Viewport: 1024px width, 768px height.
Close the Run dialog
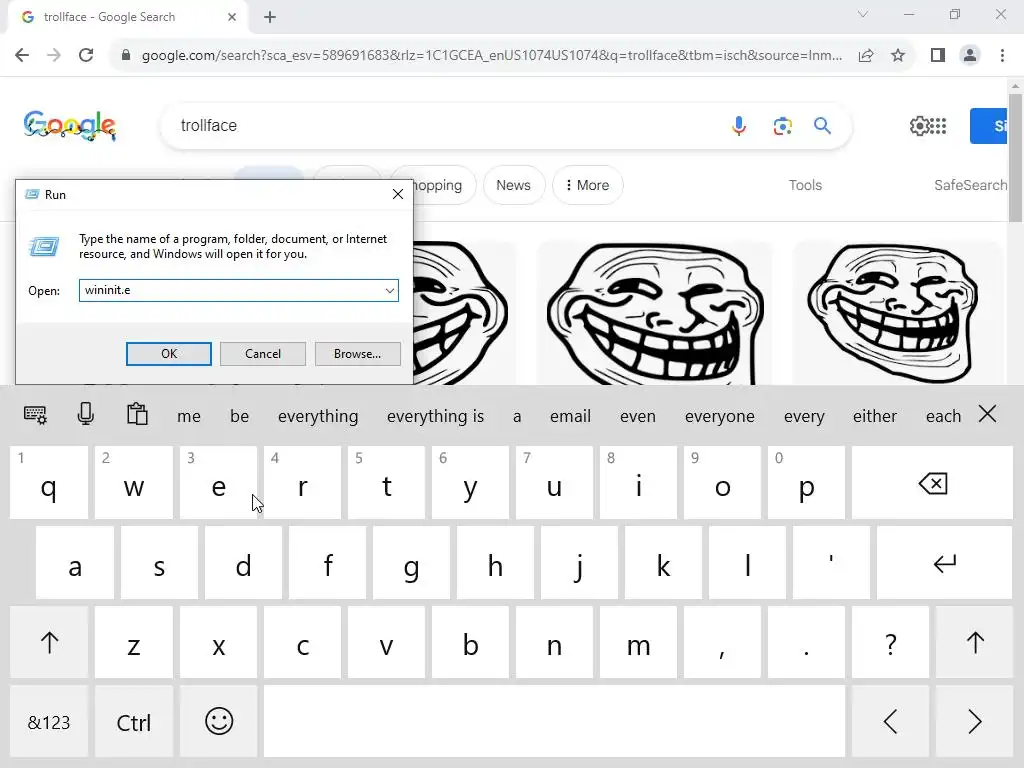coord(398,195)
